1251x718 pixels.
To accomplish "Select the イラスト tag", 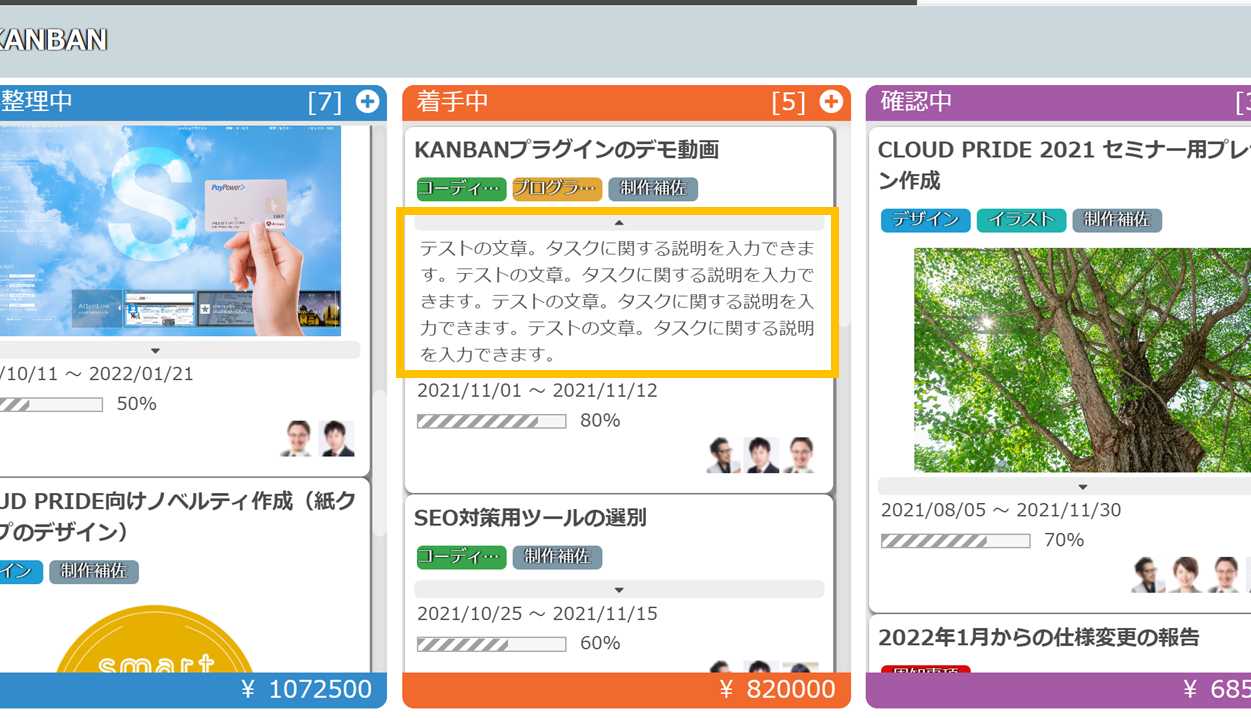I will pyautogui.click(x=1021, y=220).
